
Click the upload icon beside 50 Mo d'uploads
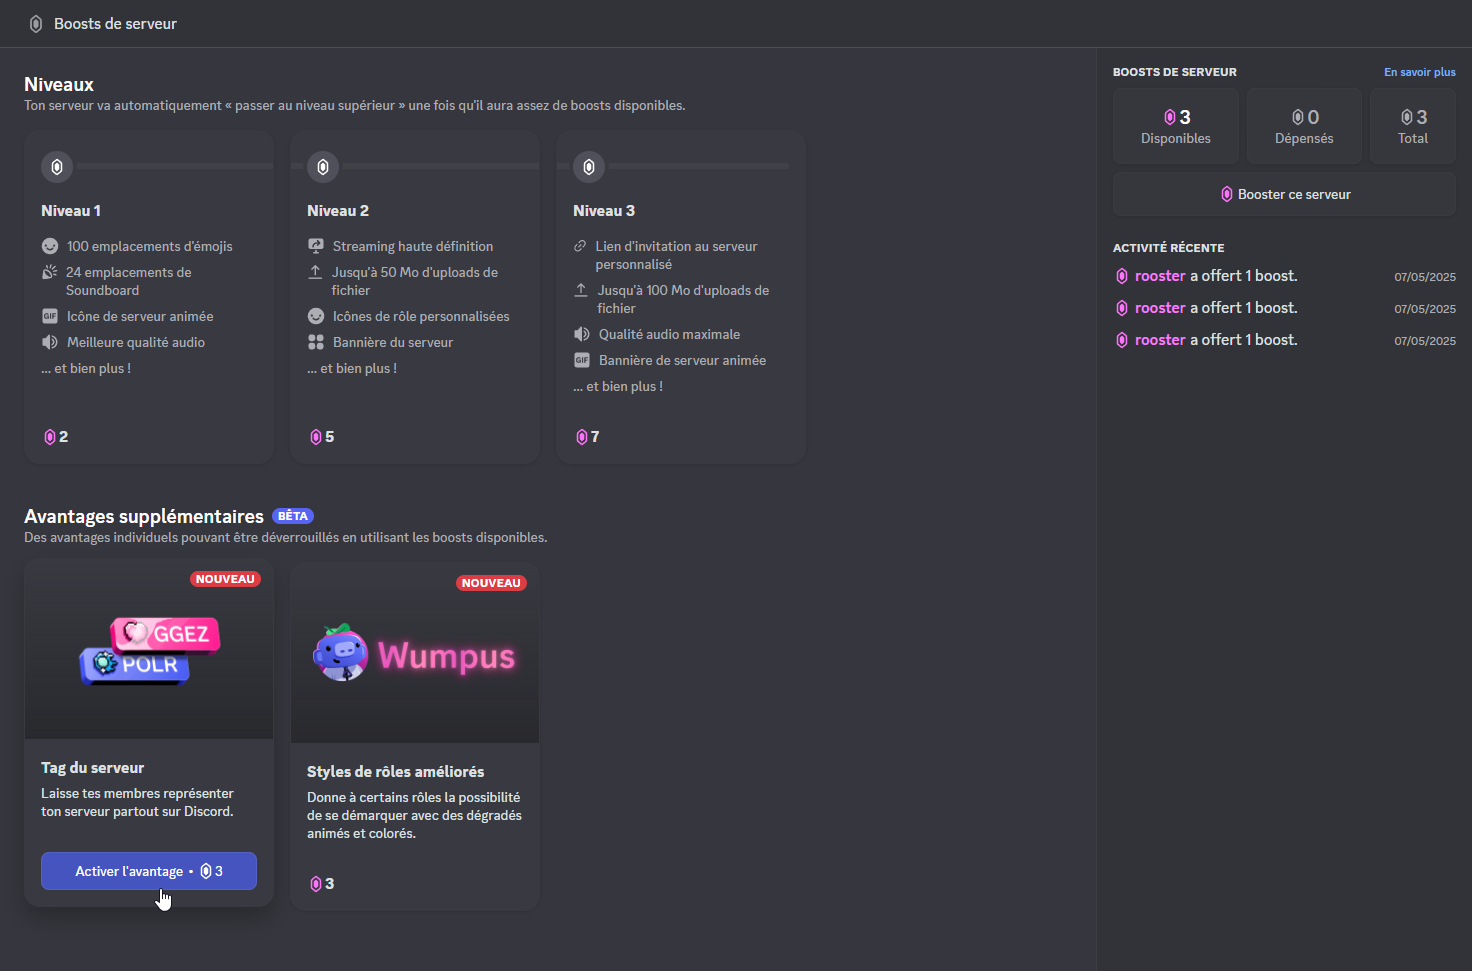[x=315, y=272]
